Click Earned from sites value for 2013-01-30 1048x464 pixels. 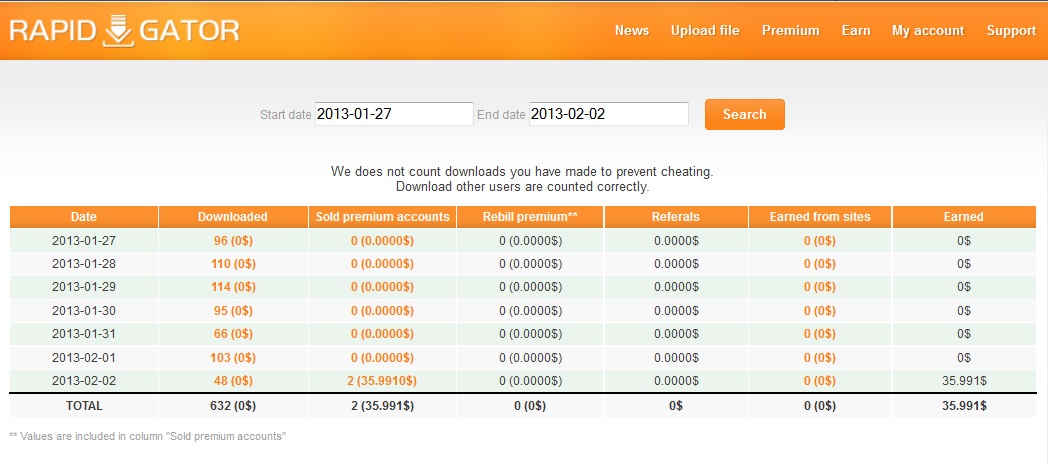click(x=819, y=310)
